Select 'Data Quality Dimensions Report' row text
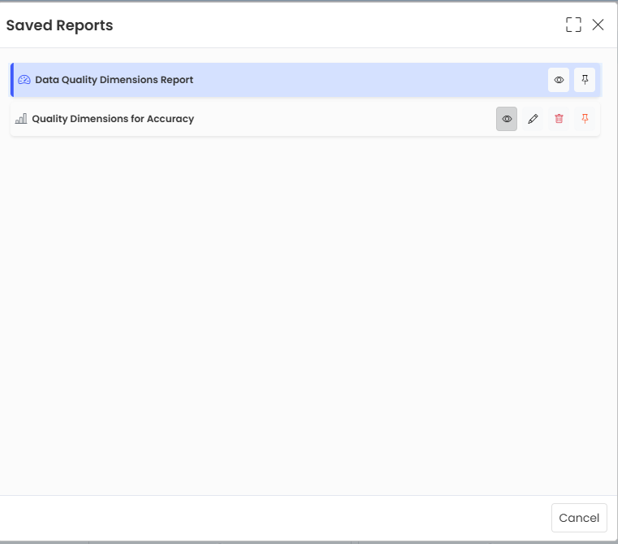The width and height of the screenshot is (618, 544). (x=114, y=80)
